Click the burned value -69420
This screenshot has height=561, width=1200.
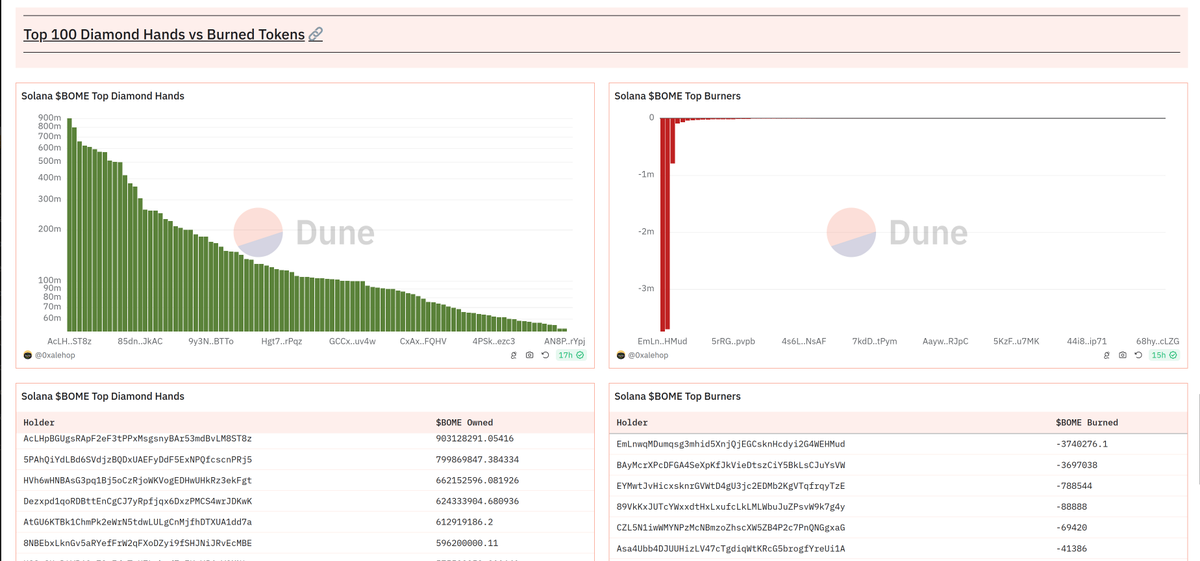click(x=1071, y=528)
